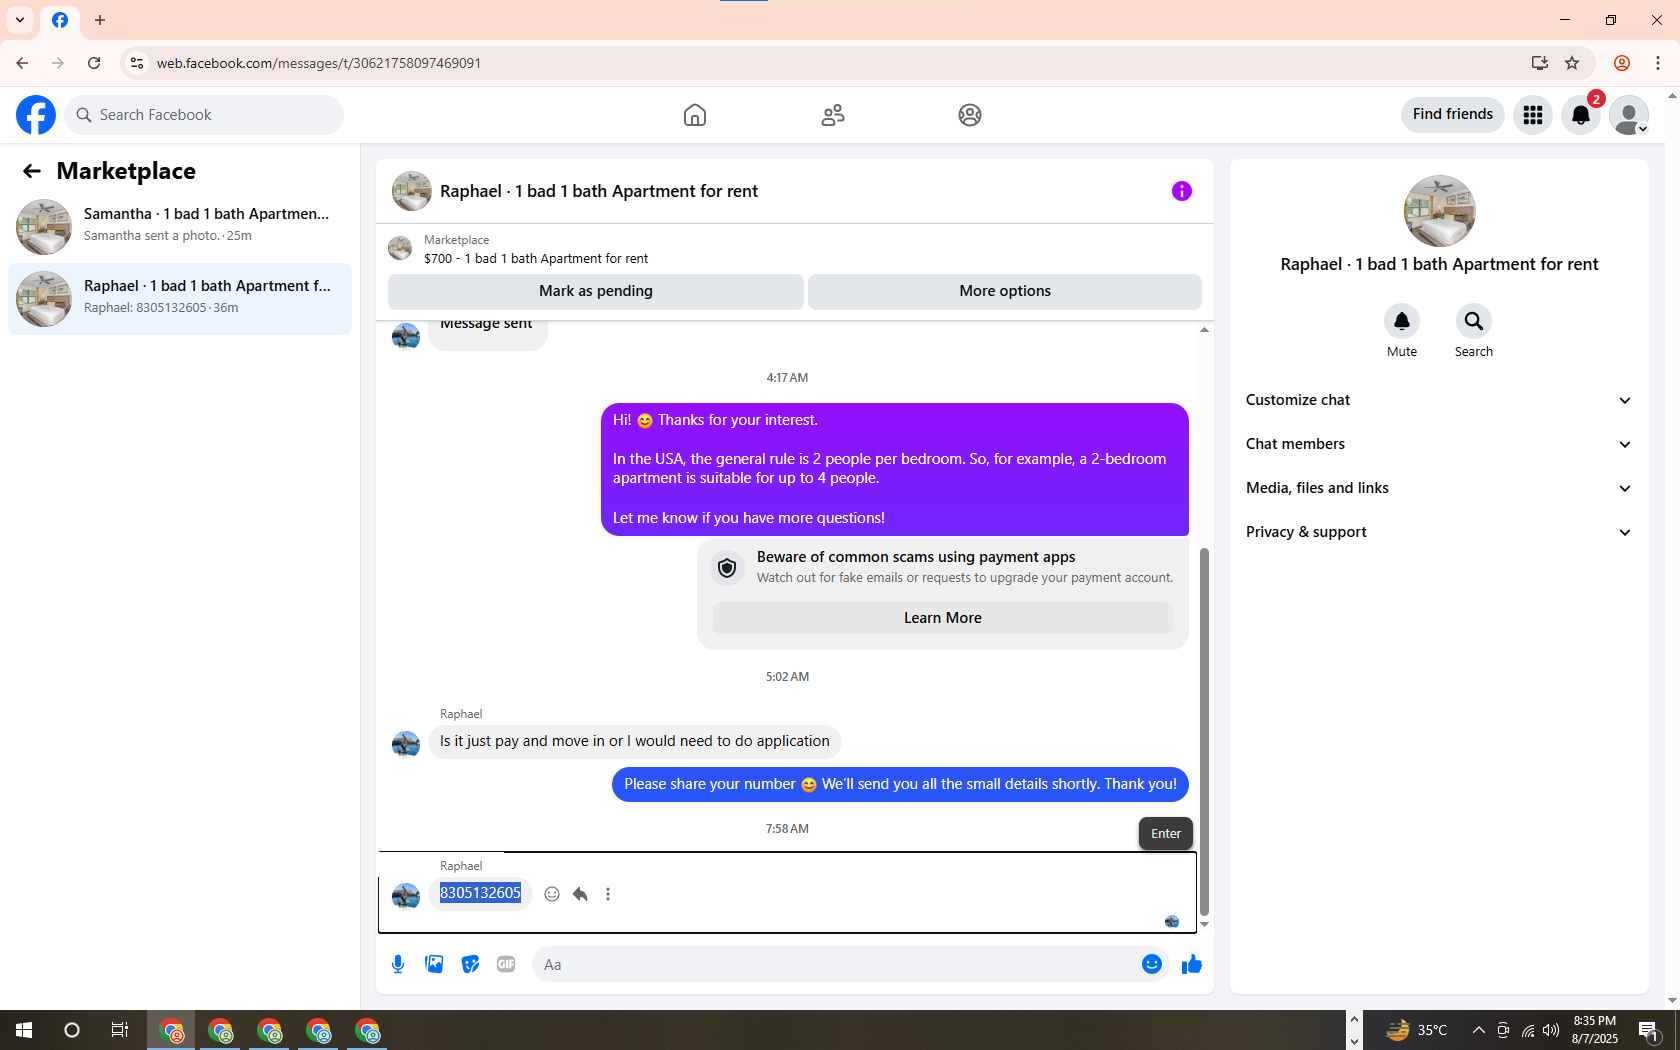This screenshot has height=1050, width=1680.
Task: Click the listing avatar in chat header
Action: 412,191
